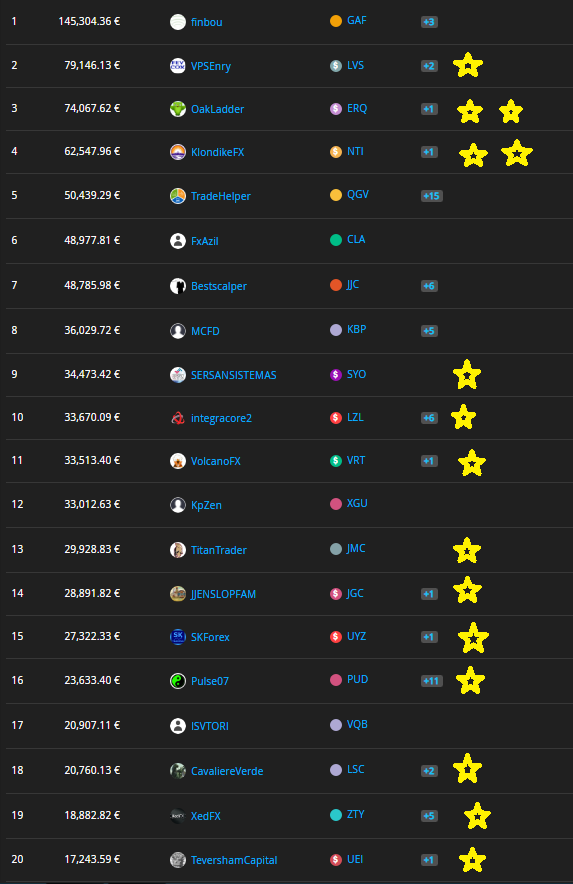573x884 pixels.
Task: Click the integracore2 red logo icon
Action: click(178, 418)
